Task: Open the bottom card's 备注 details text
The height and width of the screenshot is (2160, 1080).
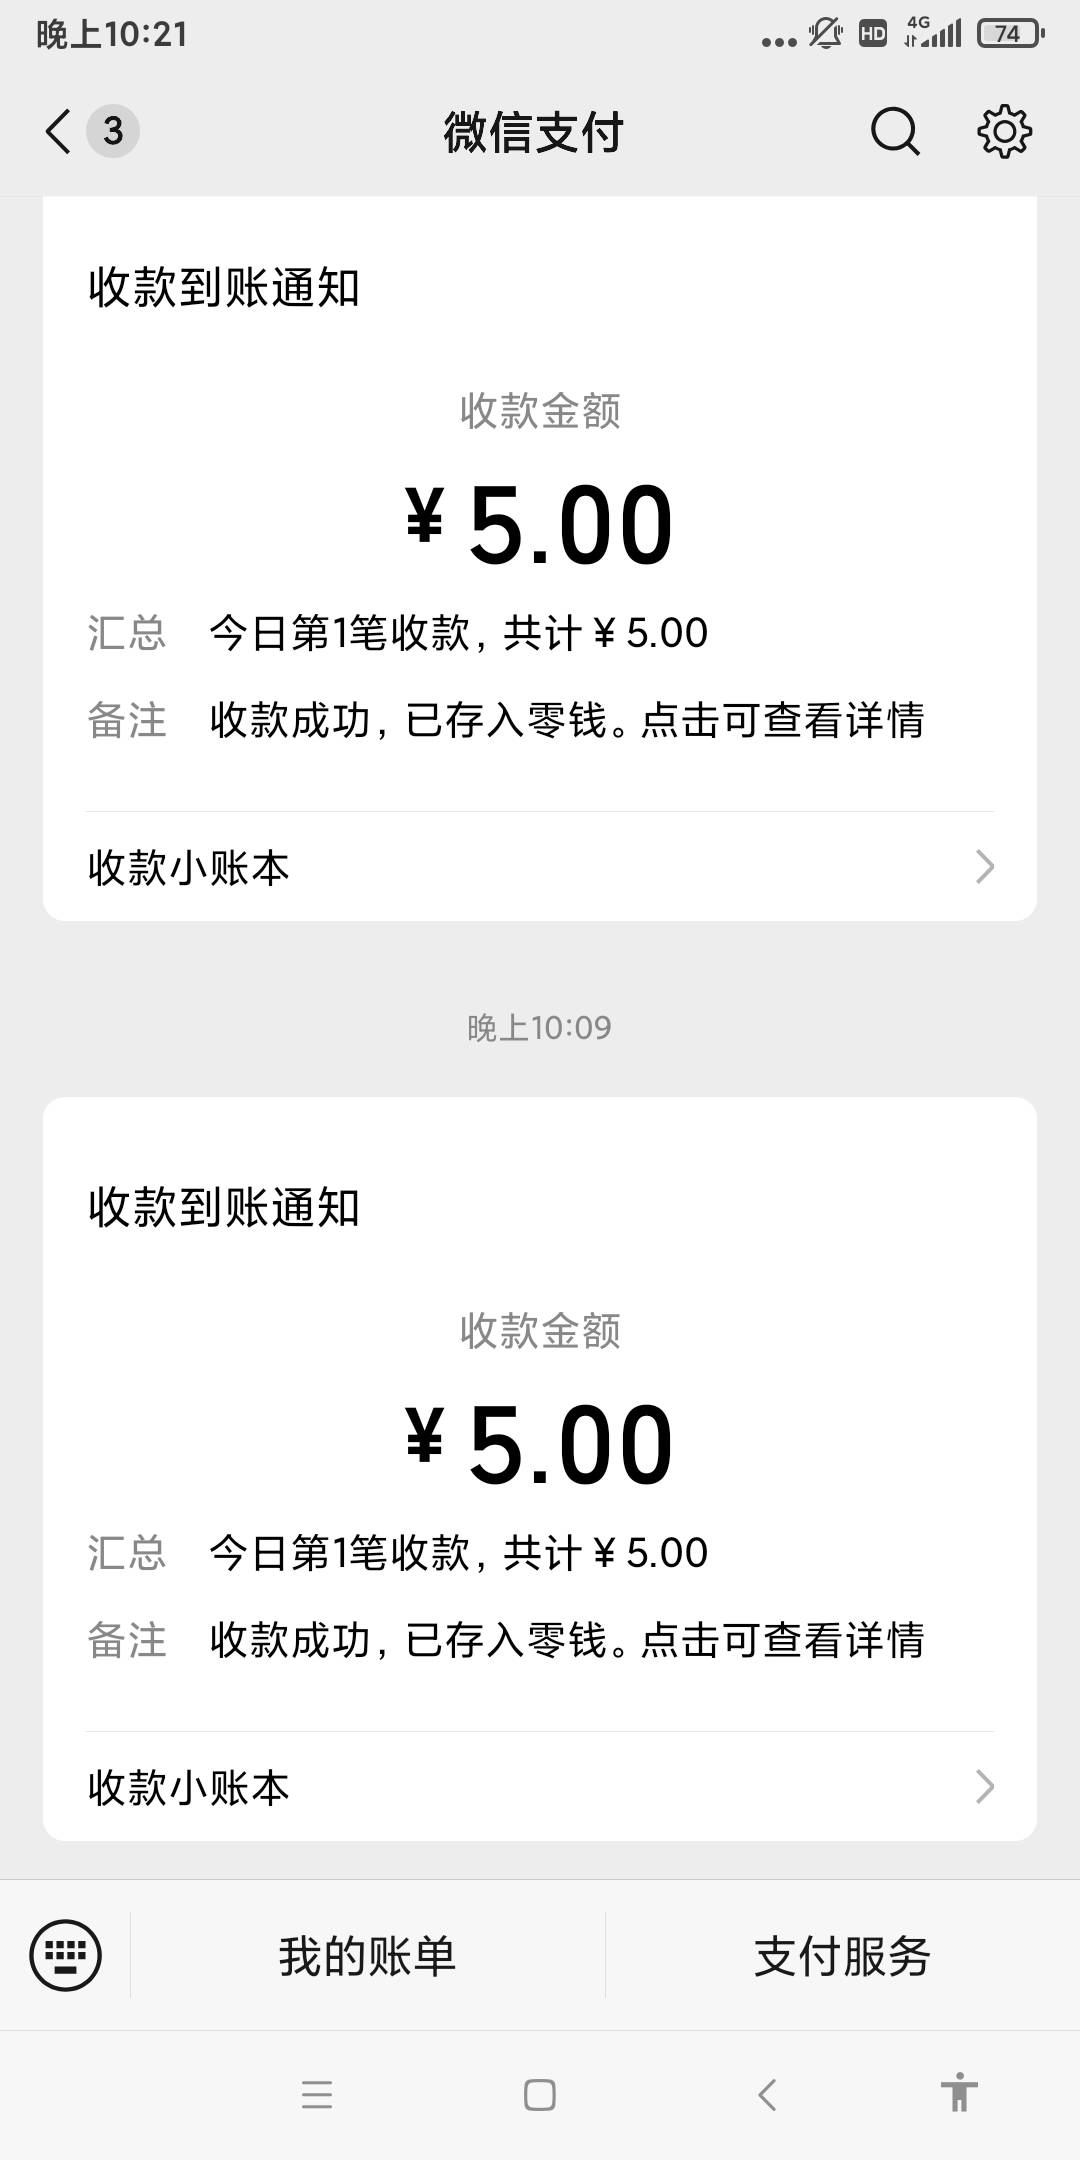Action: coord(566,1640)
